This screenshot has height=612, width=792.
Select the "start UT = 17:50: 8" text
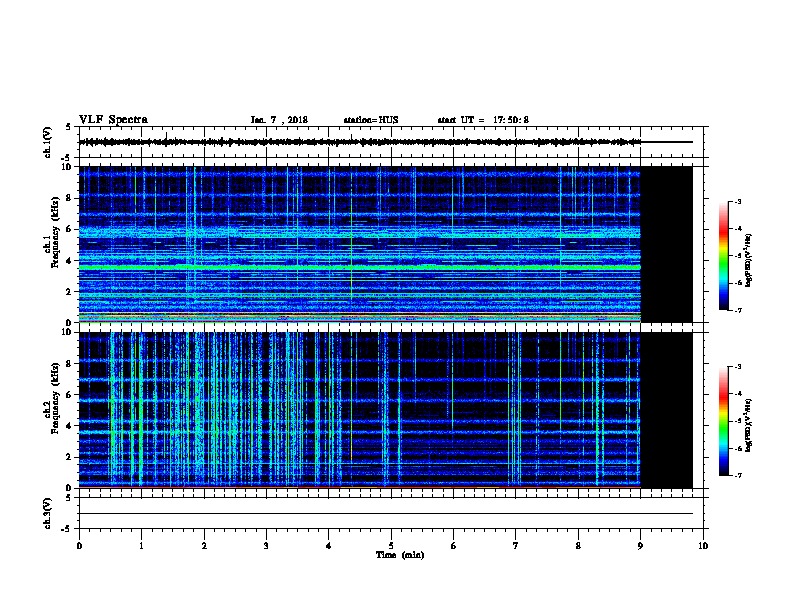(x=483, y=120)
